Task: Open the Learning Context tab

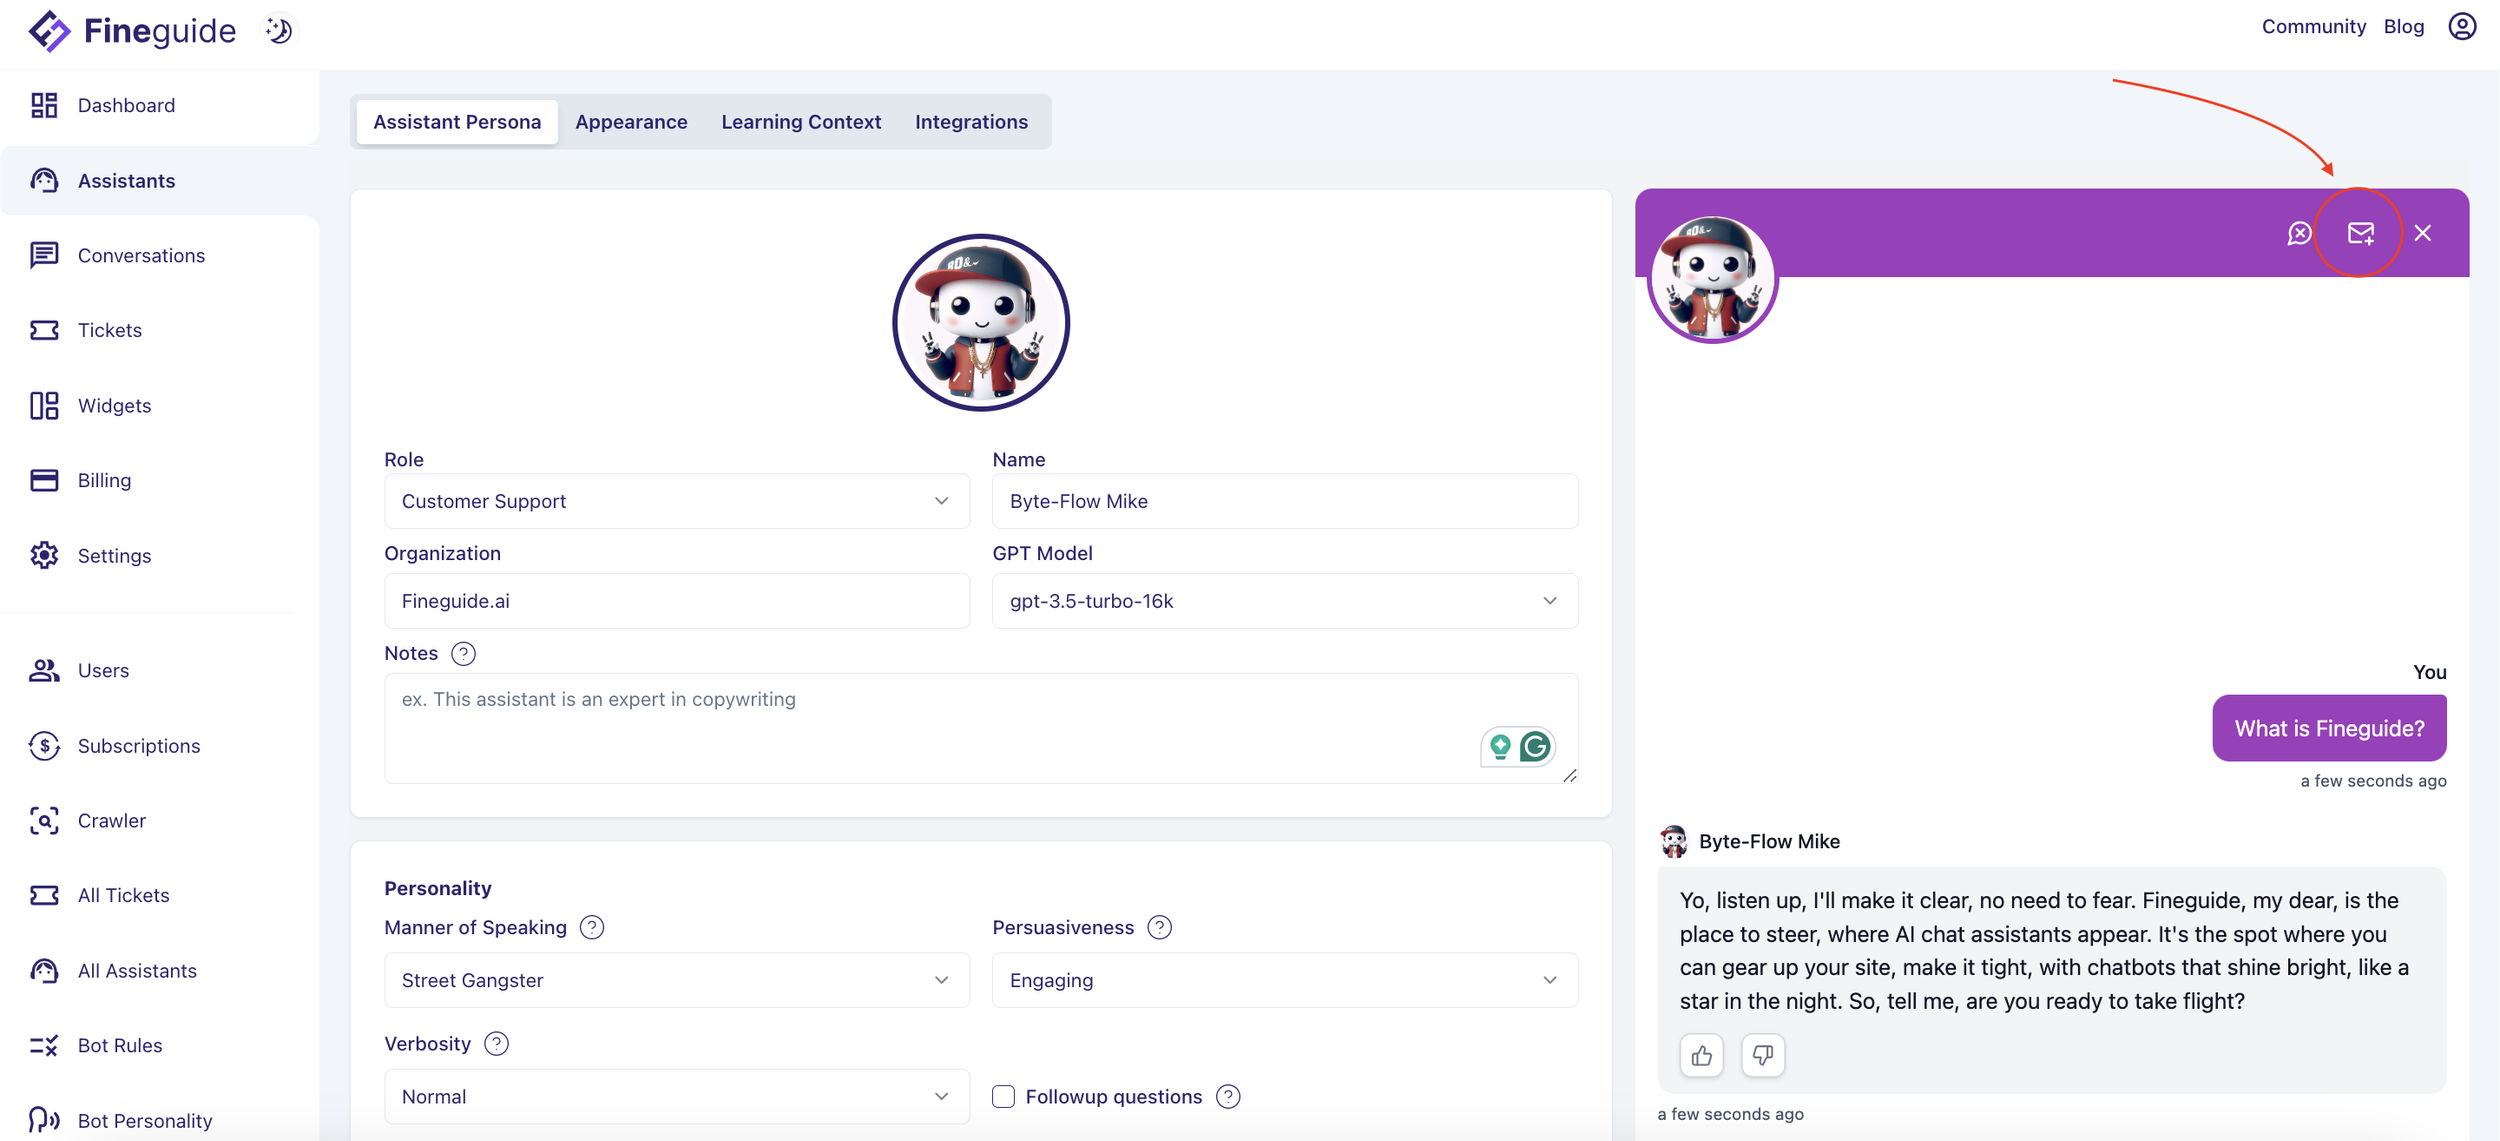Action: [801, 121]
